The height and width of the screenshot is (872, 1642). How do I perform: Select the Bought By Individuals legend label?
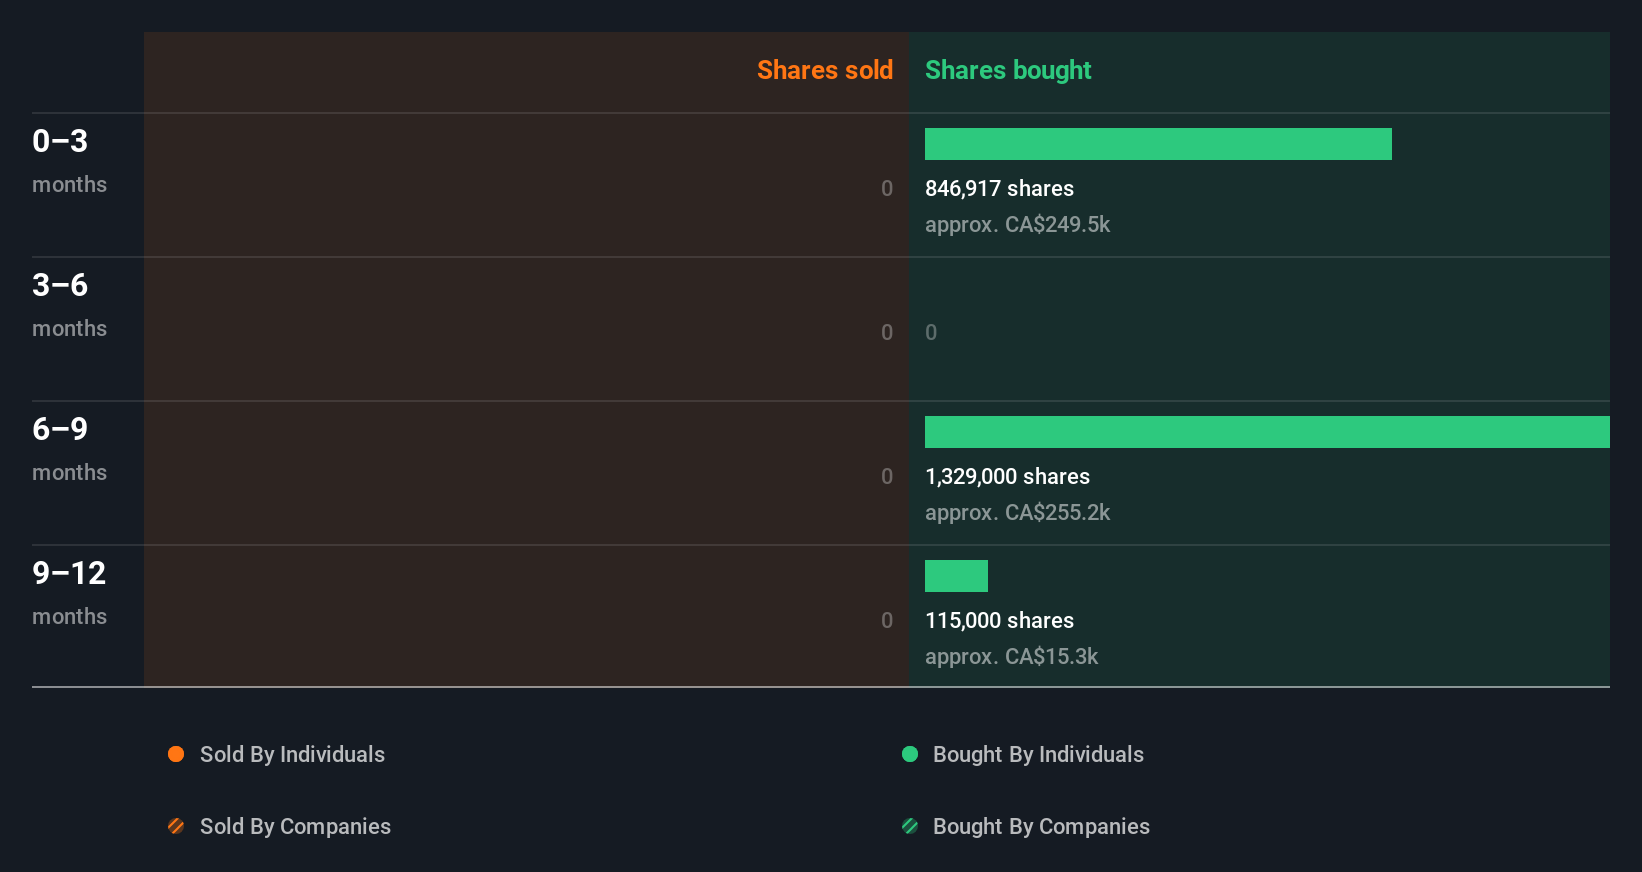(x=1038, y=754)
